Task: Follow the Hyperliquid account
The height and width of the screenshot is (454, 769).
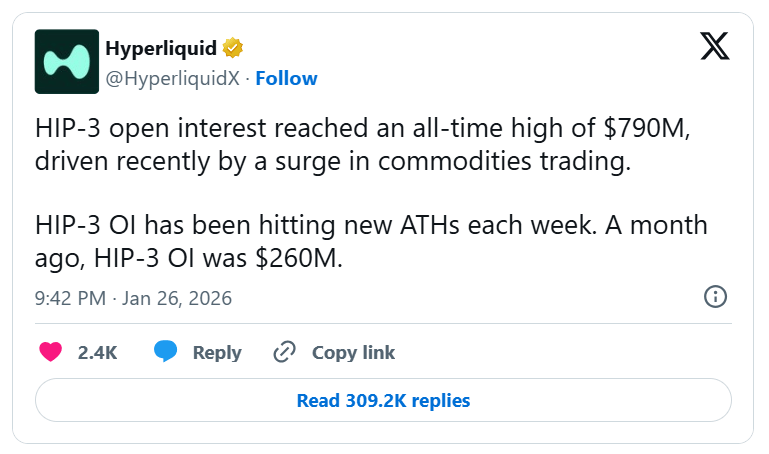Action: [x=286, y=78]
